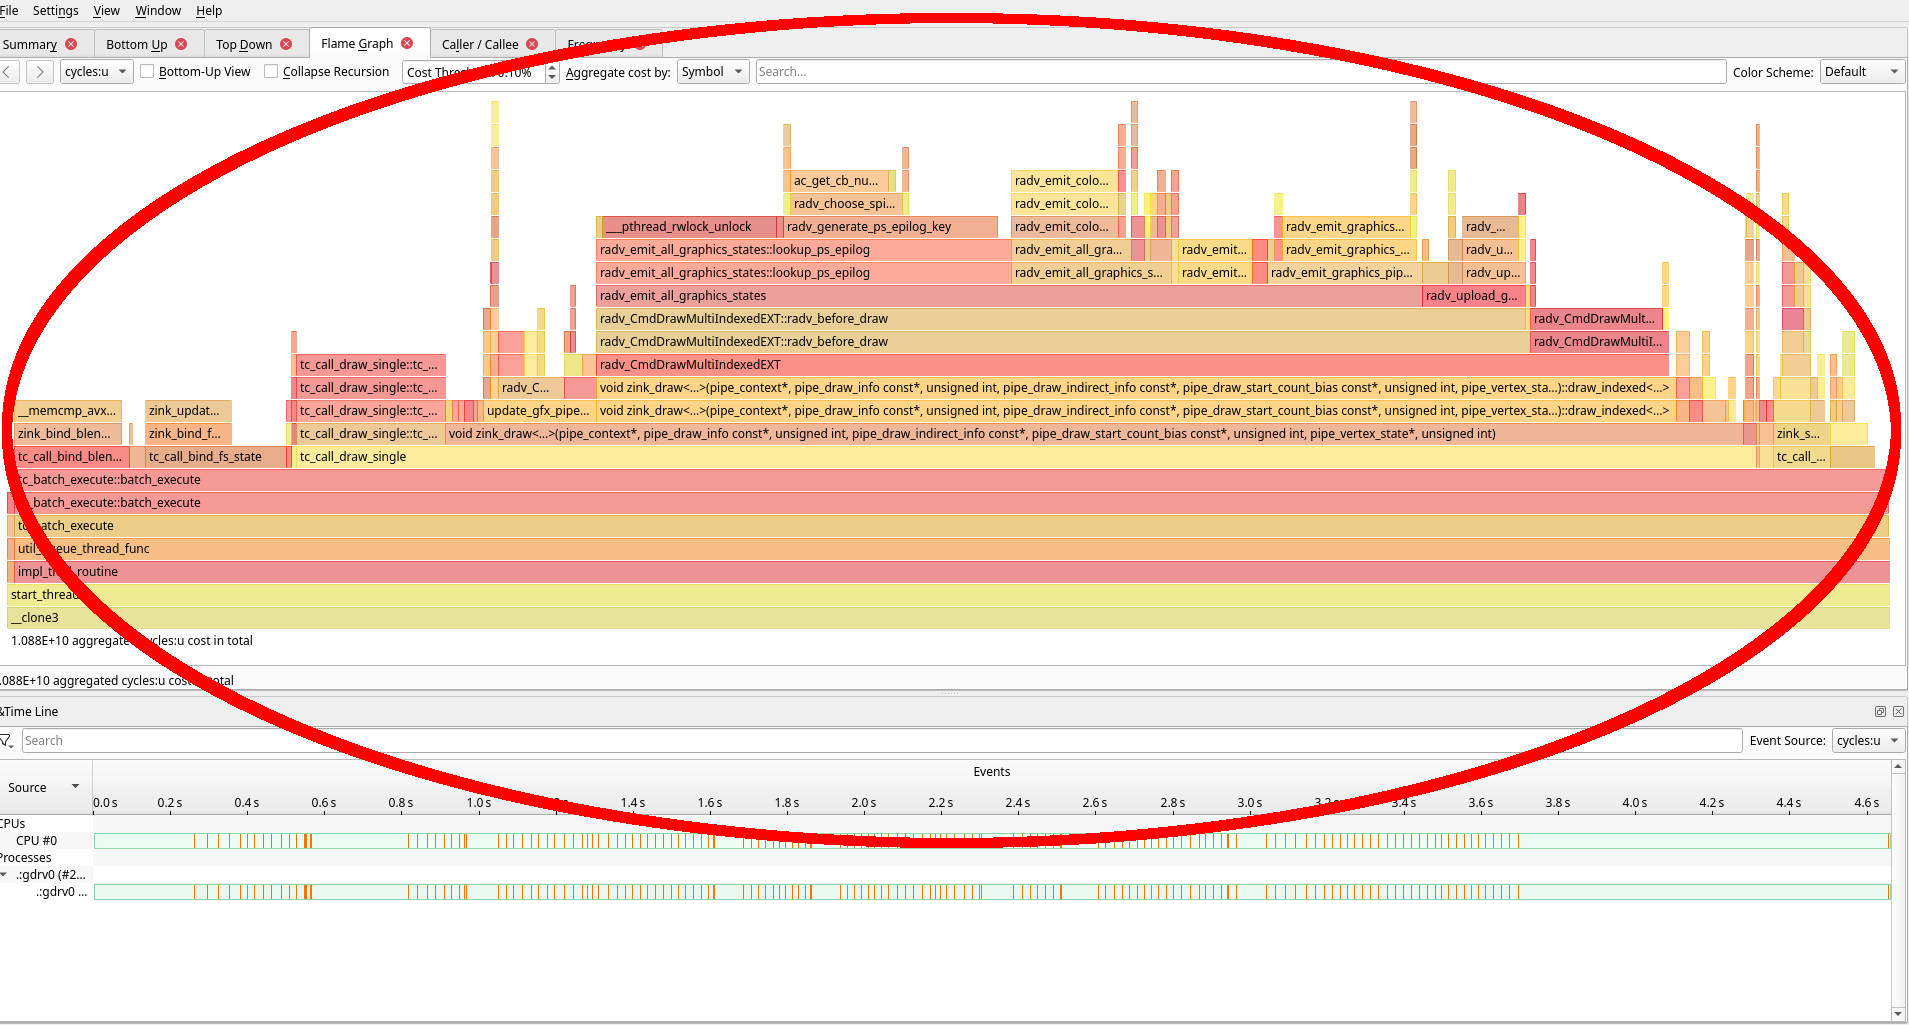The image size is (1909, 1025).
Task: Click the Time Line Search field
Action: (881, 741)
